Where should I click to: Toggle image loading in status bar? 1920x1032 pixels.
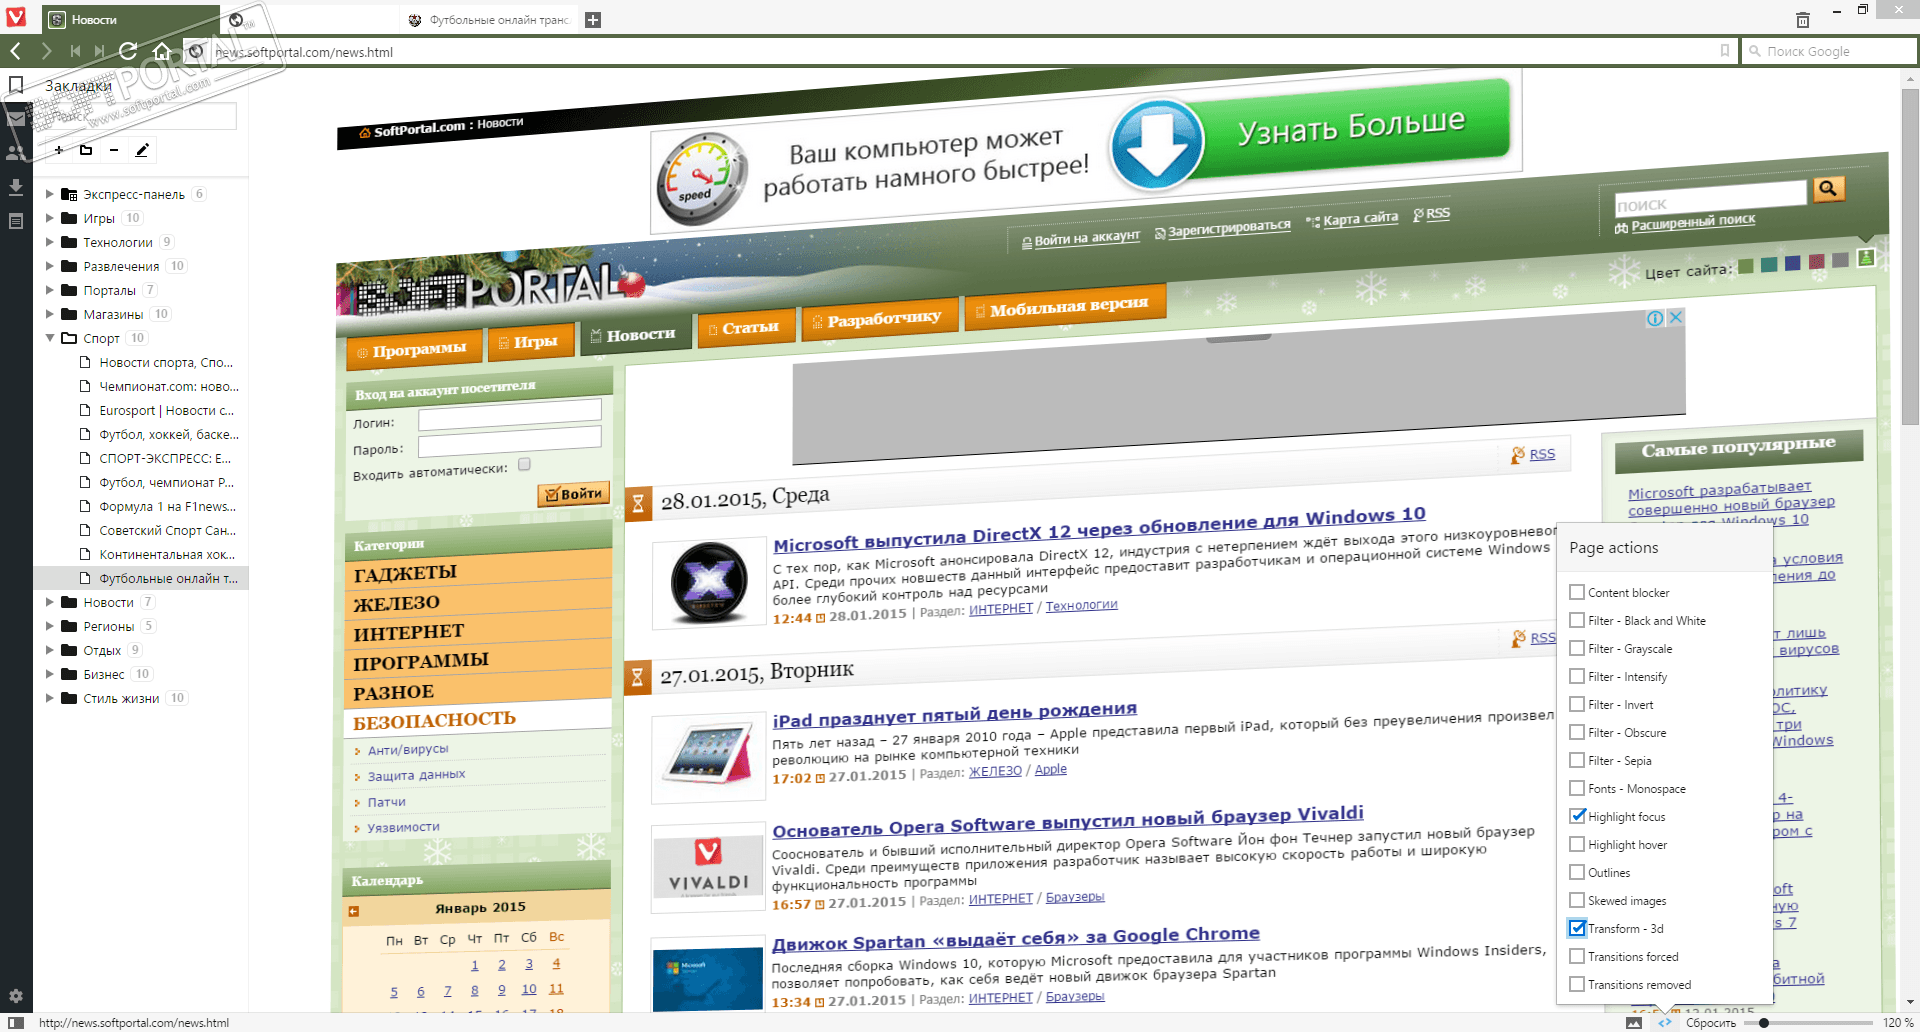[x=1634, y=1023]
